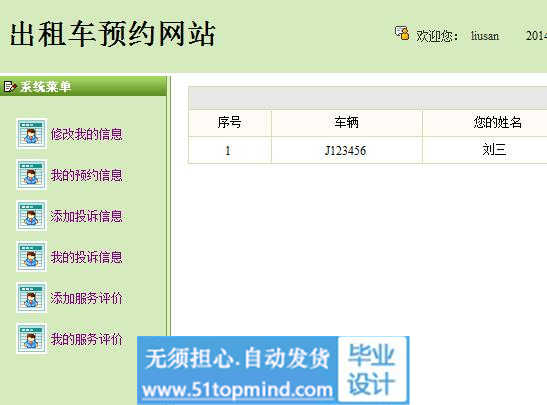Click the icon beside 添加投诉信息
The height and width of the screenshot is (405, 547).
point(31,216)
